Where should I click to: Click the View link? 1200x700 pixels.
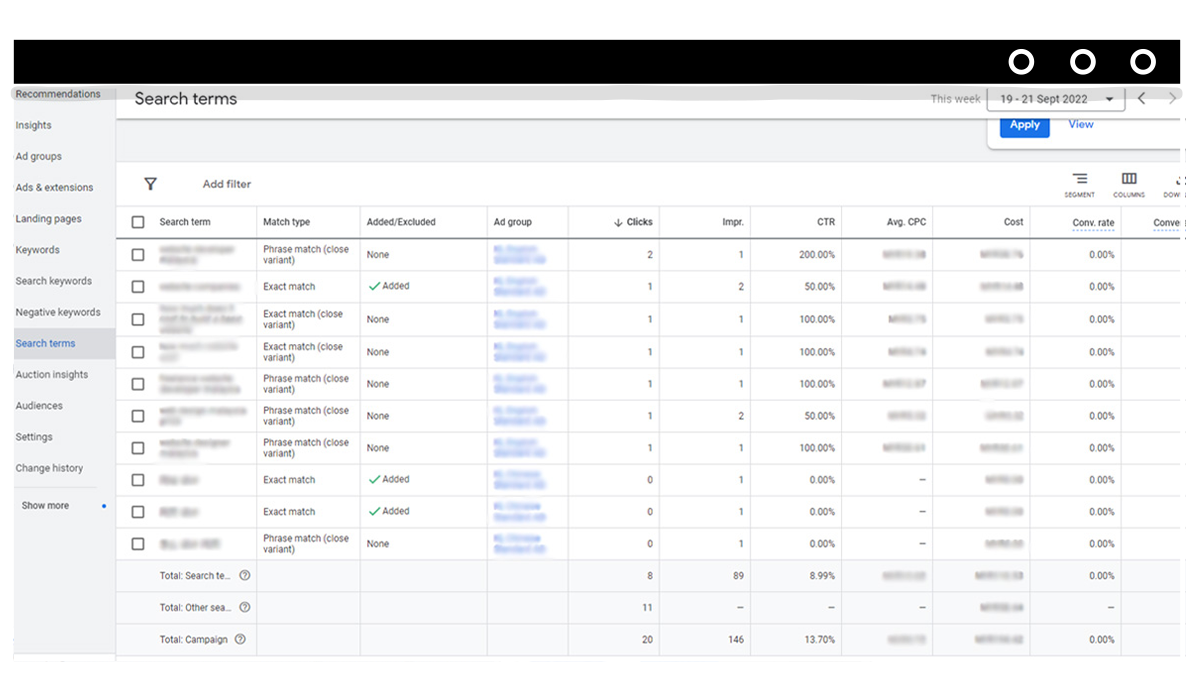(1081, 125)
